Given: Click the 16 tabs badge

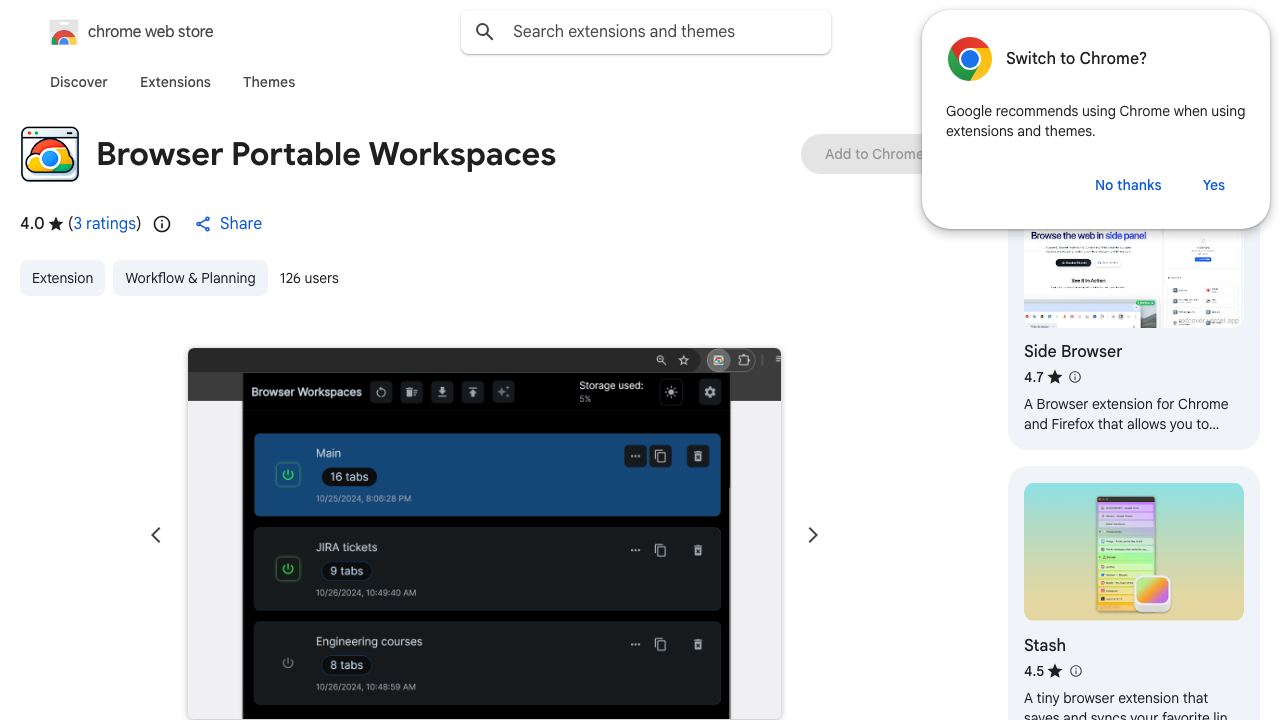Looking at the screenshot, I should (349, 477).
